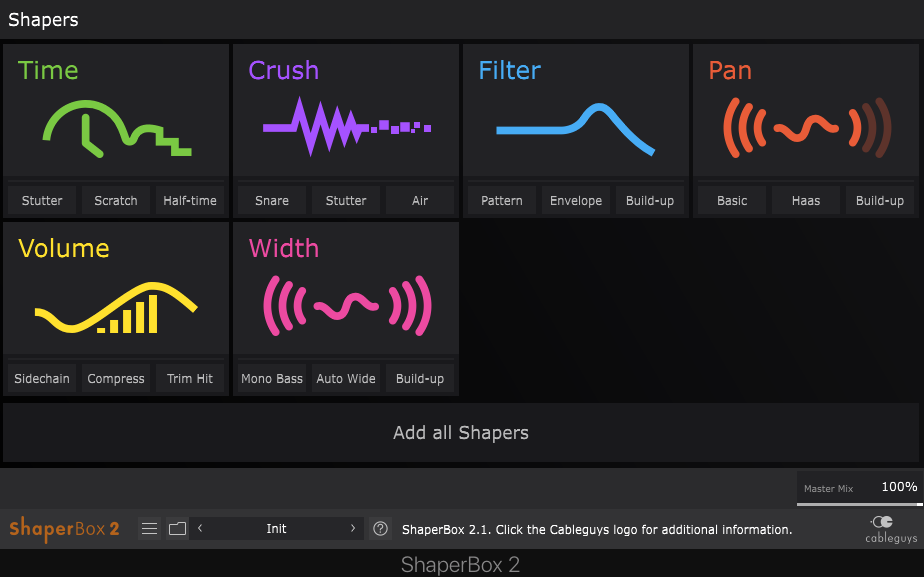Screen dimensions: 924x577
Task: Select the Time Scratch preset
Action: [116, 200]
